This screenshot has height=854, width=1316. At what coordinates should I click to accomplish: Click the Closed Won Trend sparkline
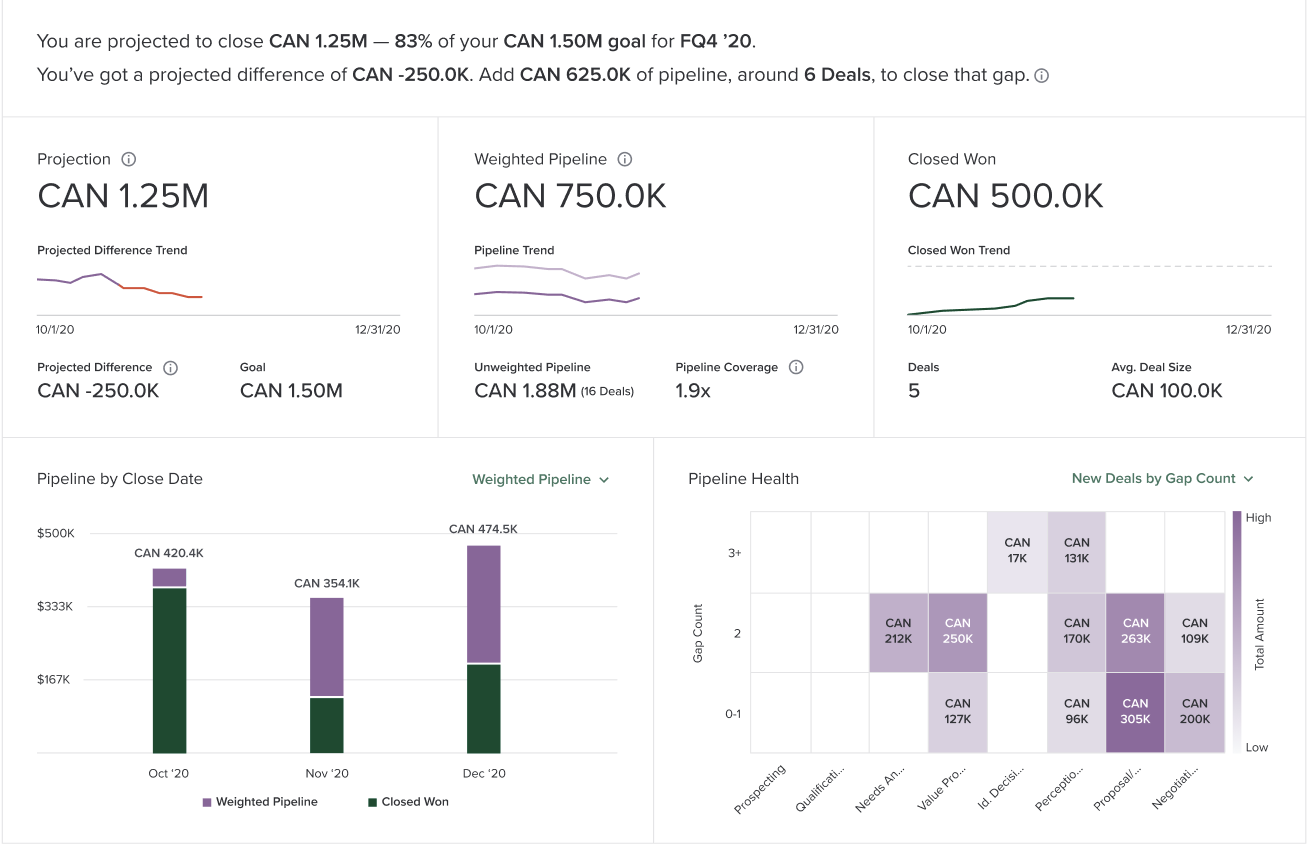tap(991, 306)
